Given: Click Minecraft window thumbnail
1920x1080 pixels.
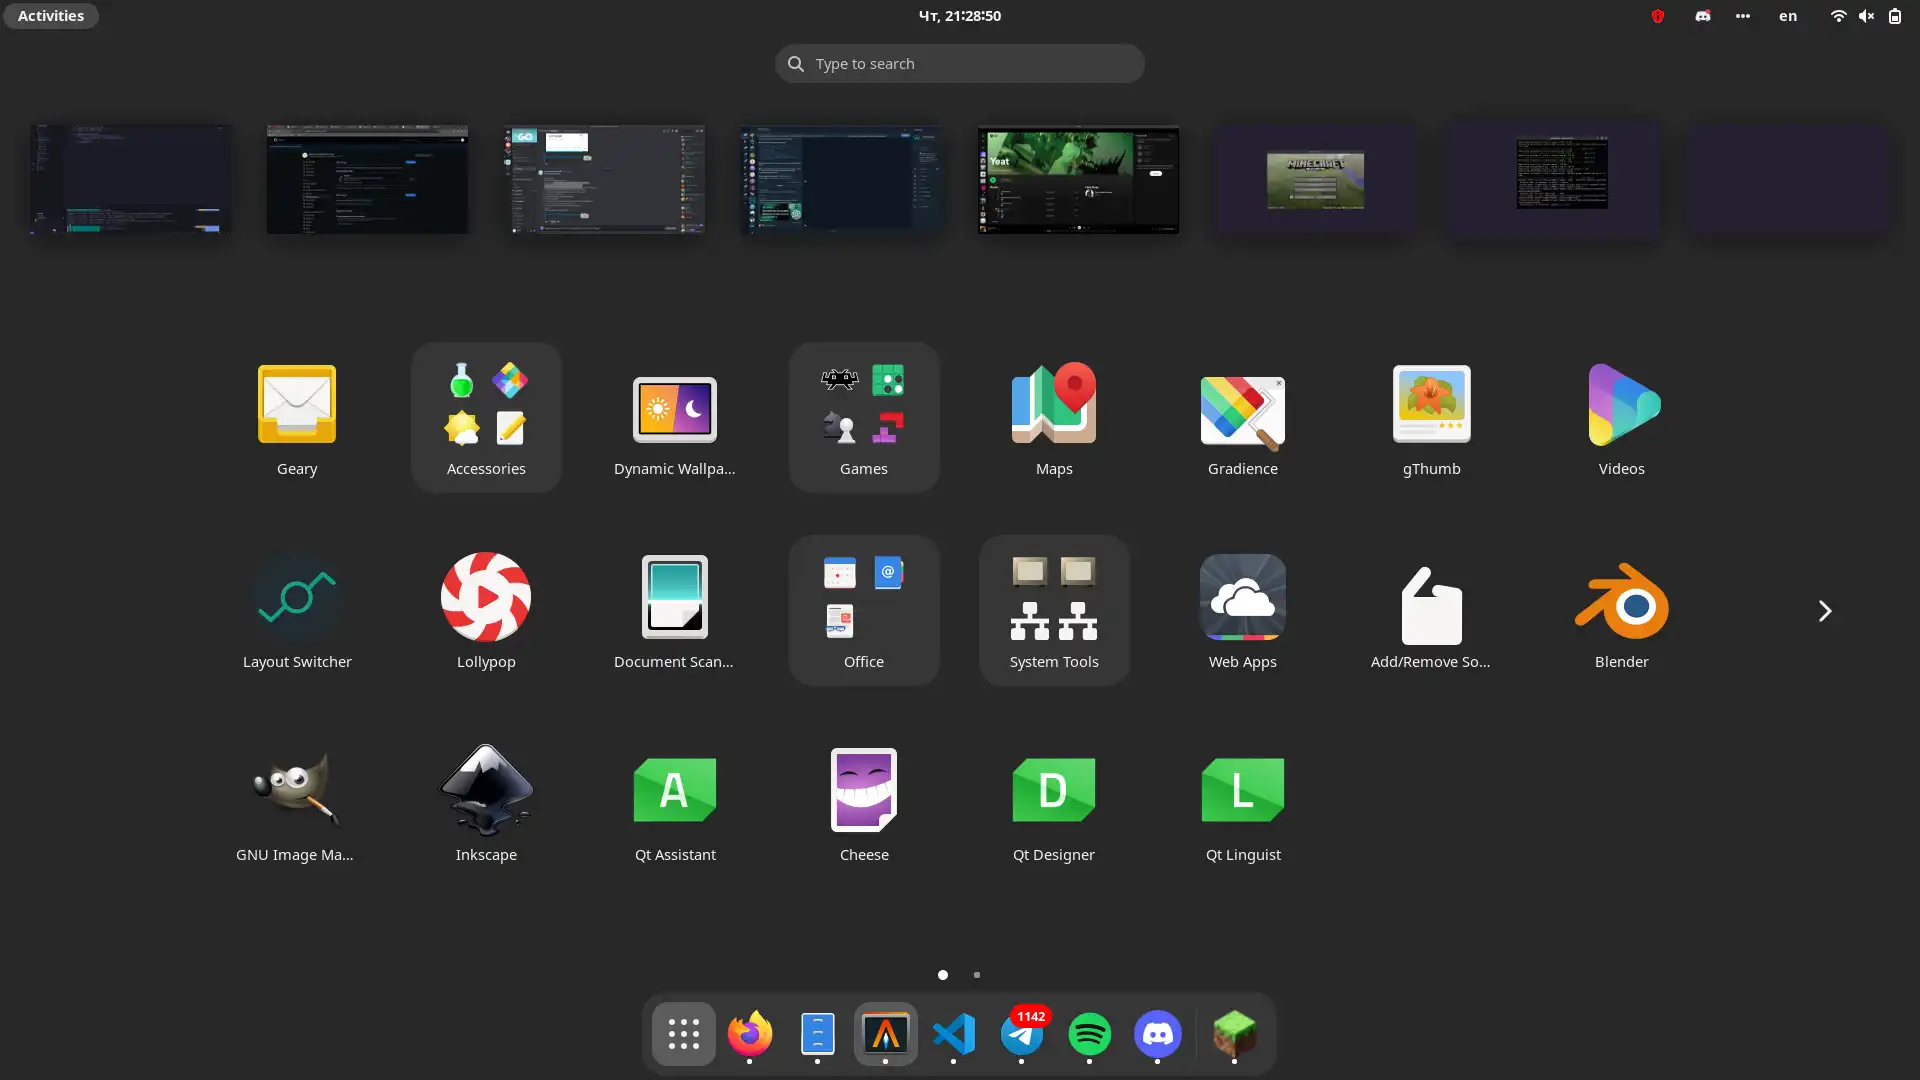Looking at the screenshot, I should pyautogui.click(x=1315, y=179).
